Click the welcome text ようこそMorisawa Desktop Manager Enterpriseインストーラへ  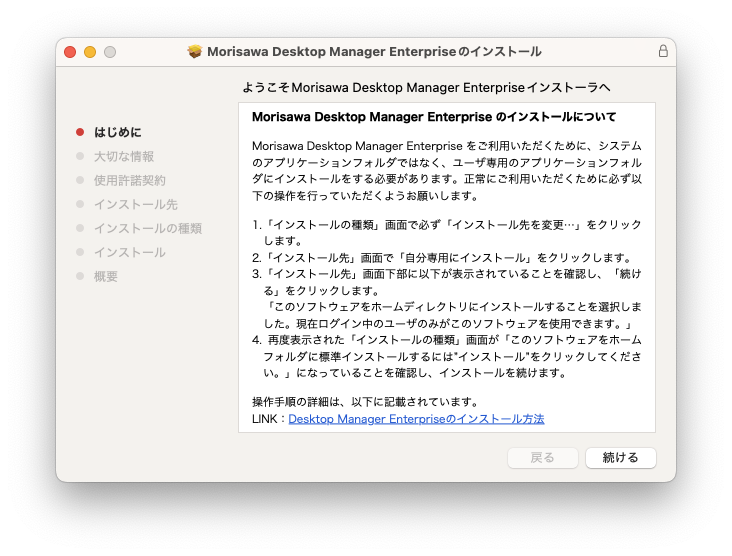point(426,87)
